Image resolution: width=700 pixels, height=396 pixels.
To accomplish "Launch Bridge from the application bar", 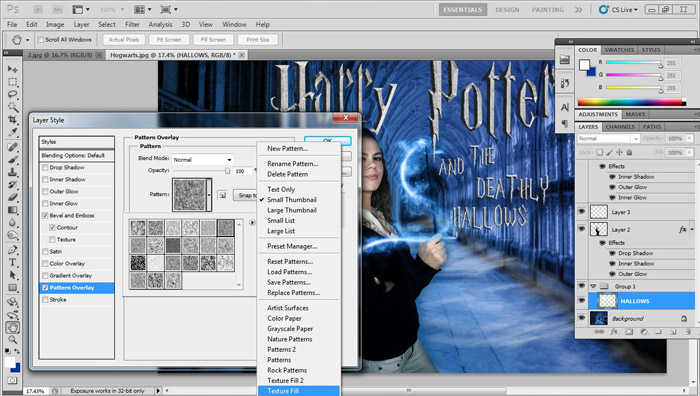I will point(38,9).
